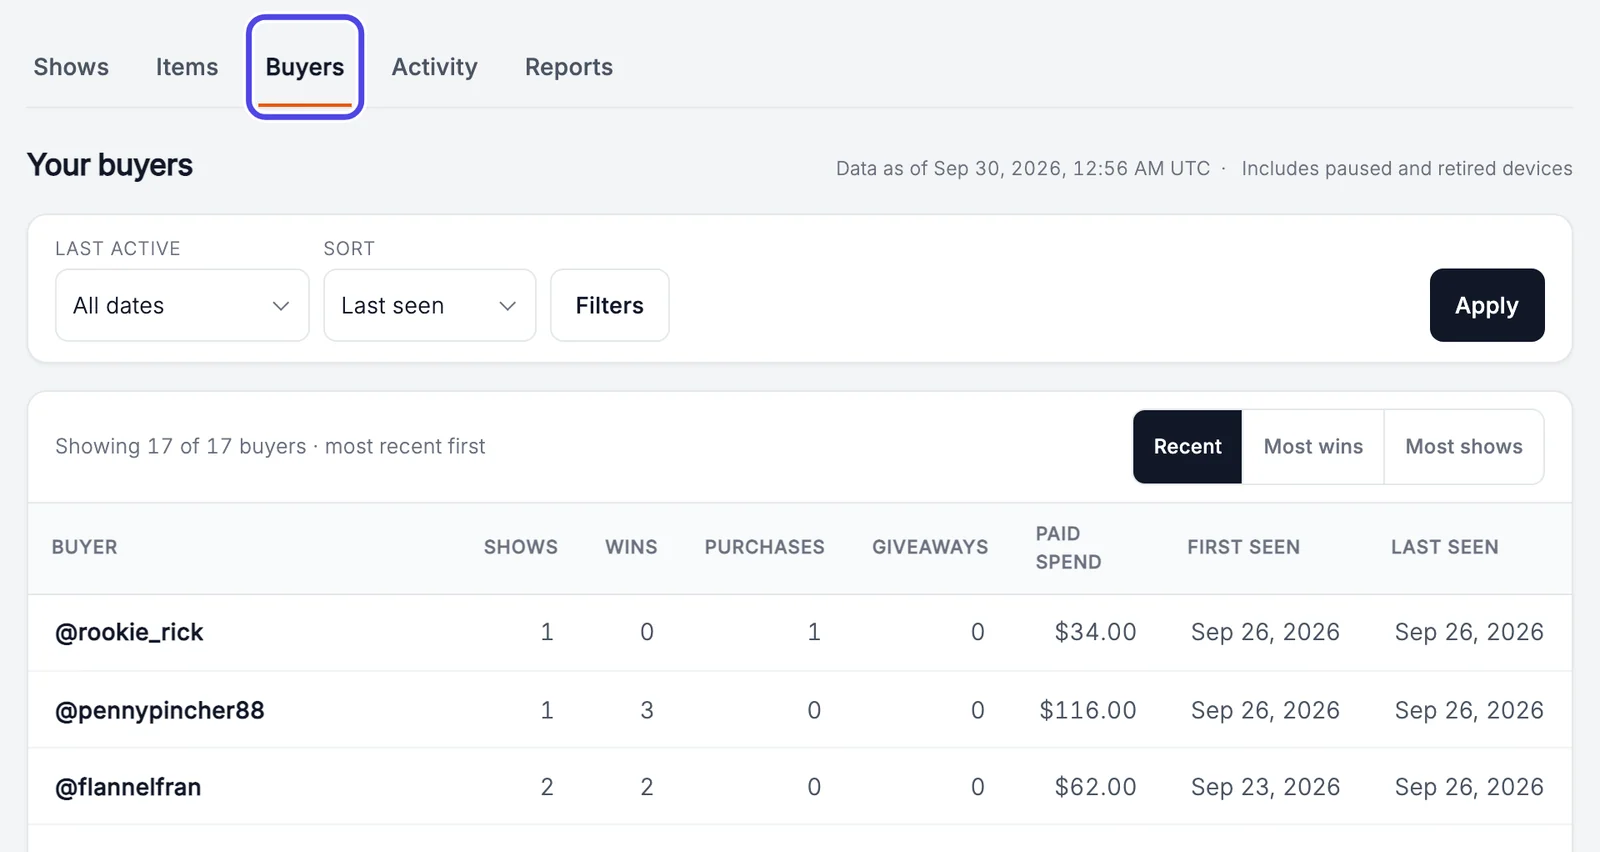Screen dimensions: 1600x852
Task: Click @flannelfran's first seen Sep 23, 2026
Action: (1265, 787)
